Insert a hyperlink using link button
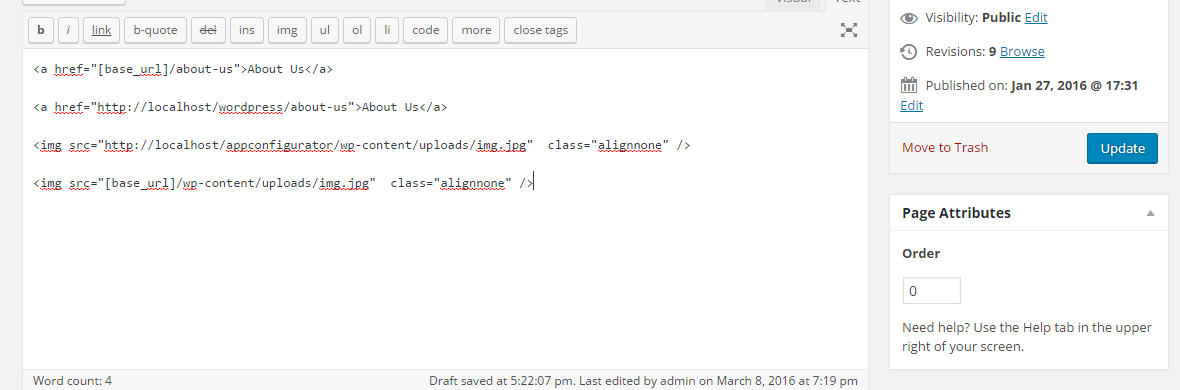1180x390 pixels. (101, 30)
